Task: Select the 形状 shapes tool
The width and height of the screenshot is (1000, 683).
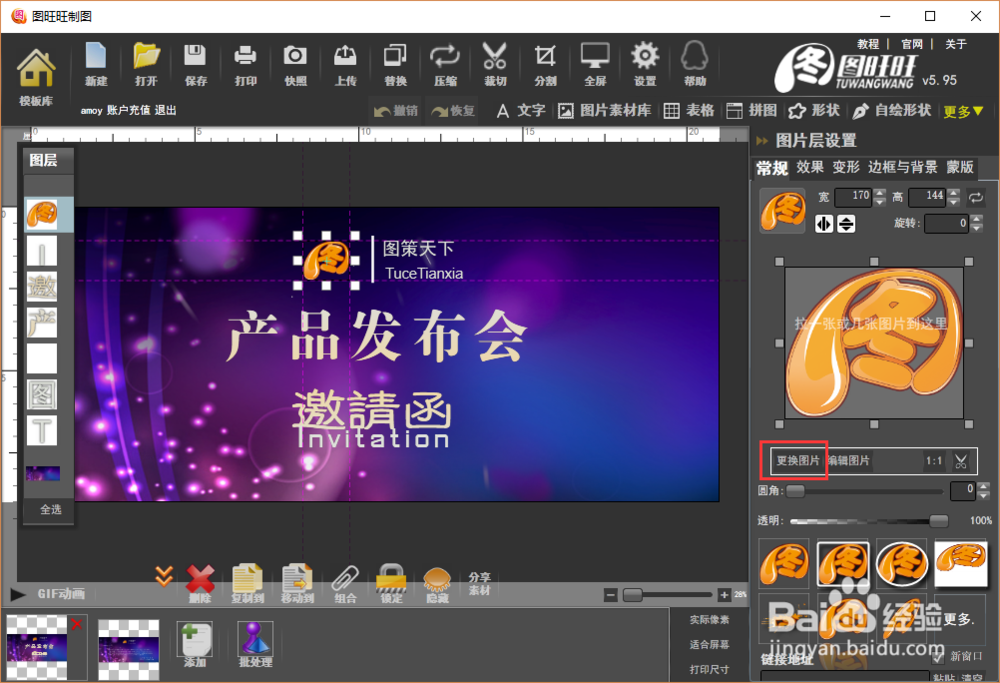Action: 813,110
